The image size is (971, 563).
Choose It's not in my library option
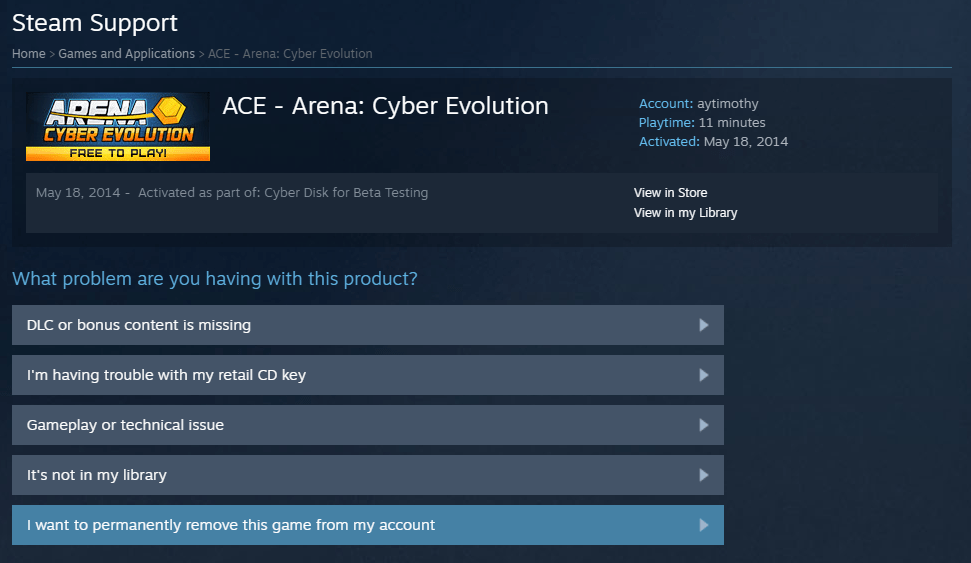(x=368, y=475)
